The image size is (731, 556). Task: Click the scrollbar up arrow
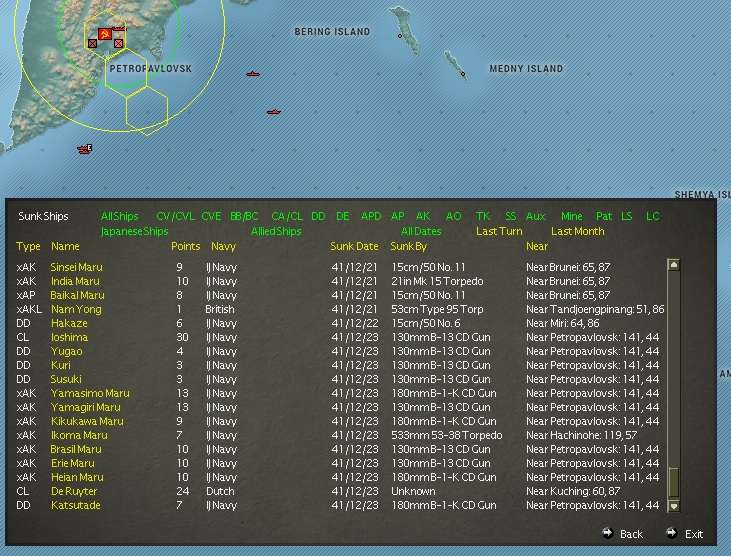tap(674, 265)
